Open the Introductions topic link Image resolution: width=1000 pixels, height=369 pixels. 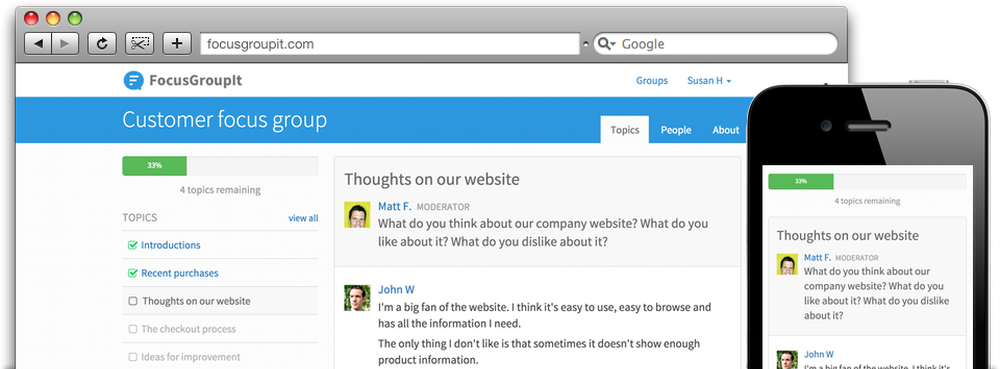tap(170, 245)
